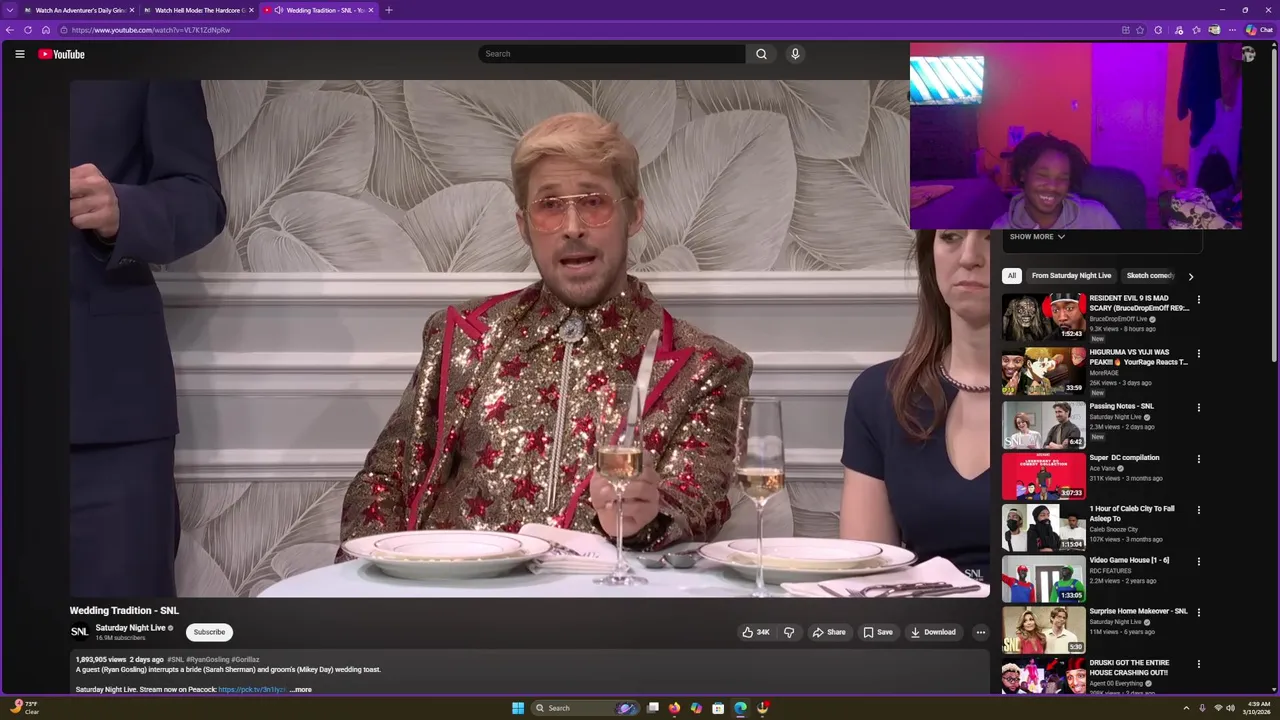The height and width of the screenshot is (720, 1280).
Task: Save the video to a playlist
Action: coord(878,632)
